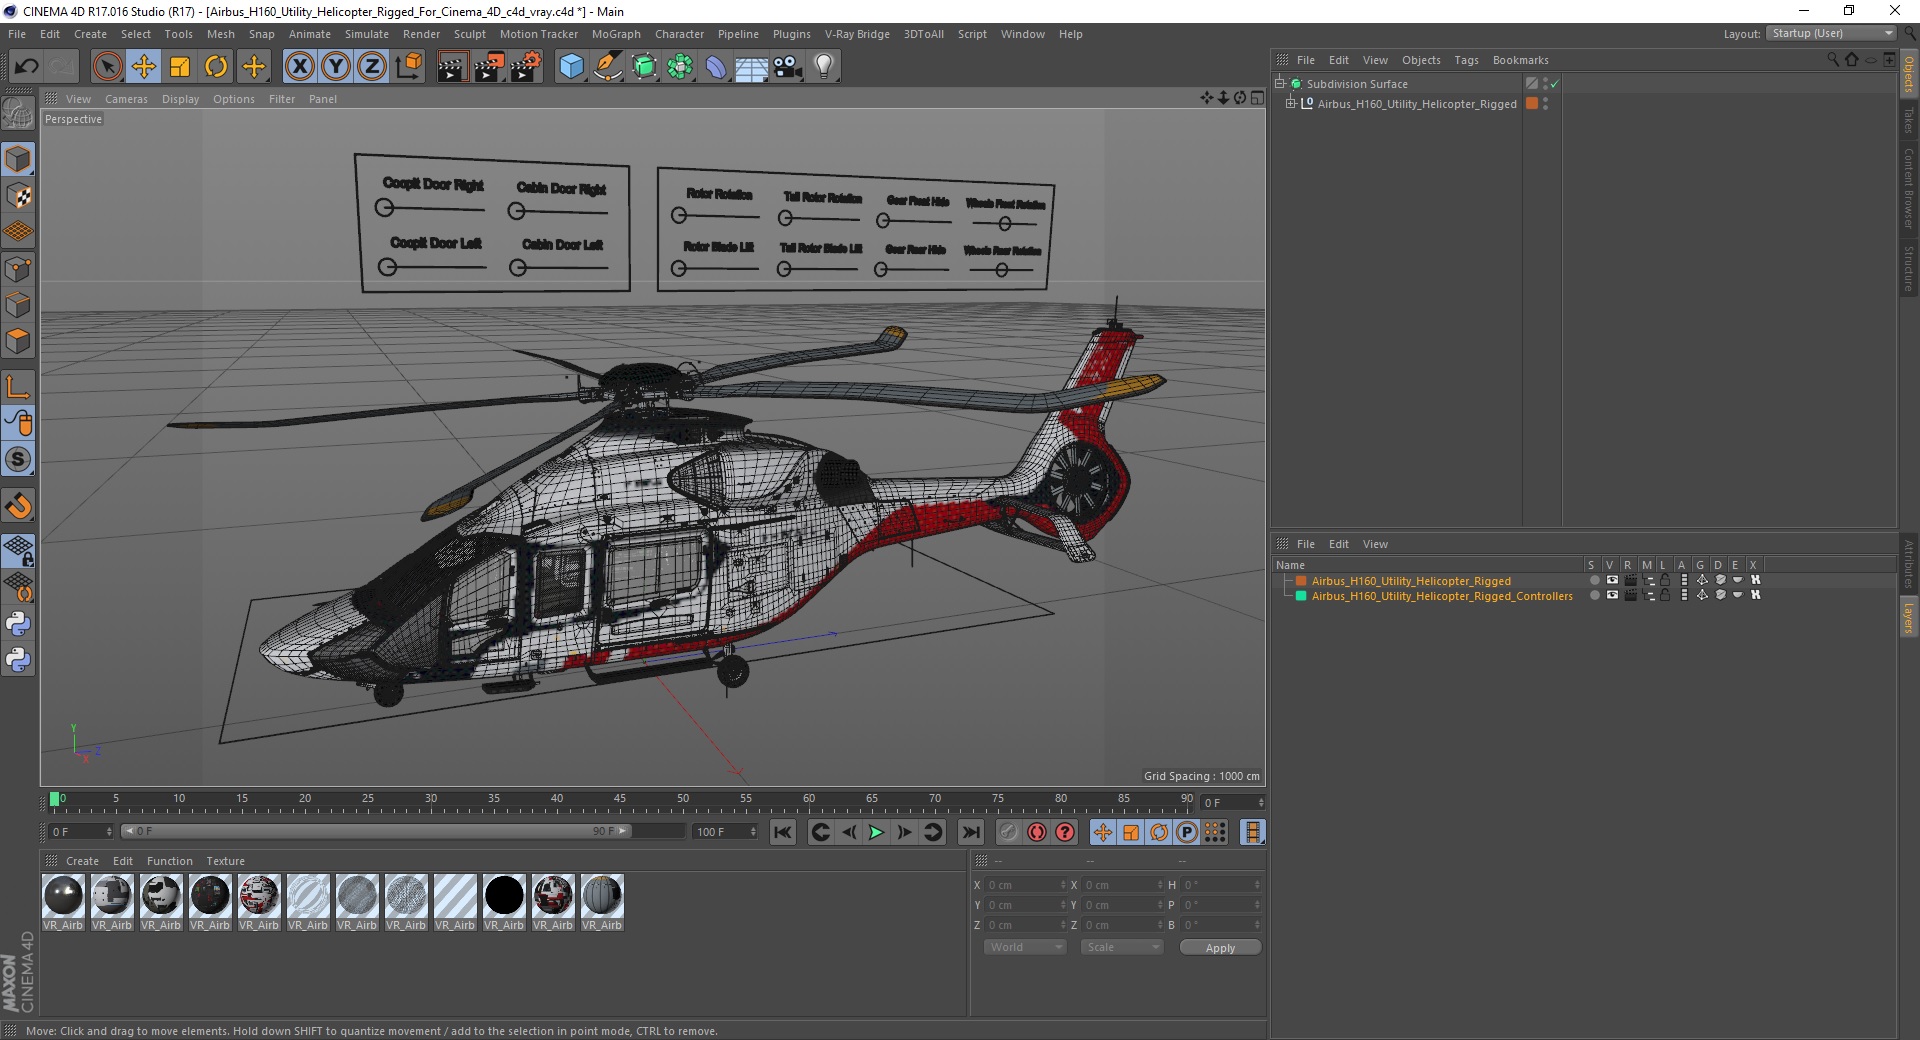
Task: Select the Move tool in top toolbar
Action: click(144, 67)
